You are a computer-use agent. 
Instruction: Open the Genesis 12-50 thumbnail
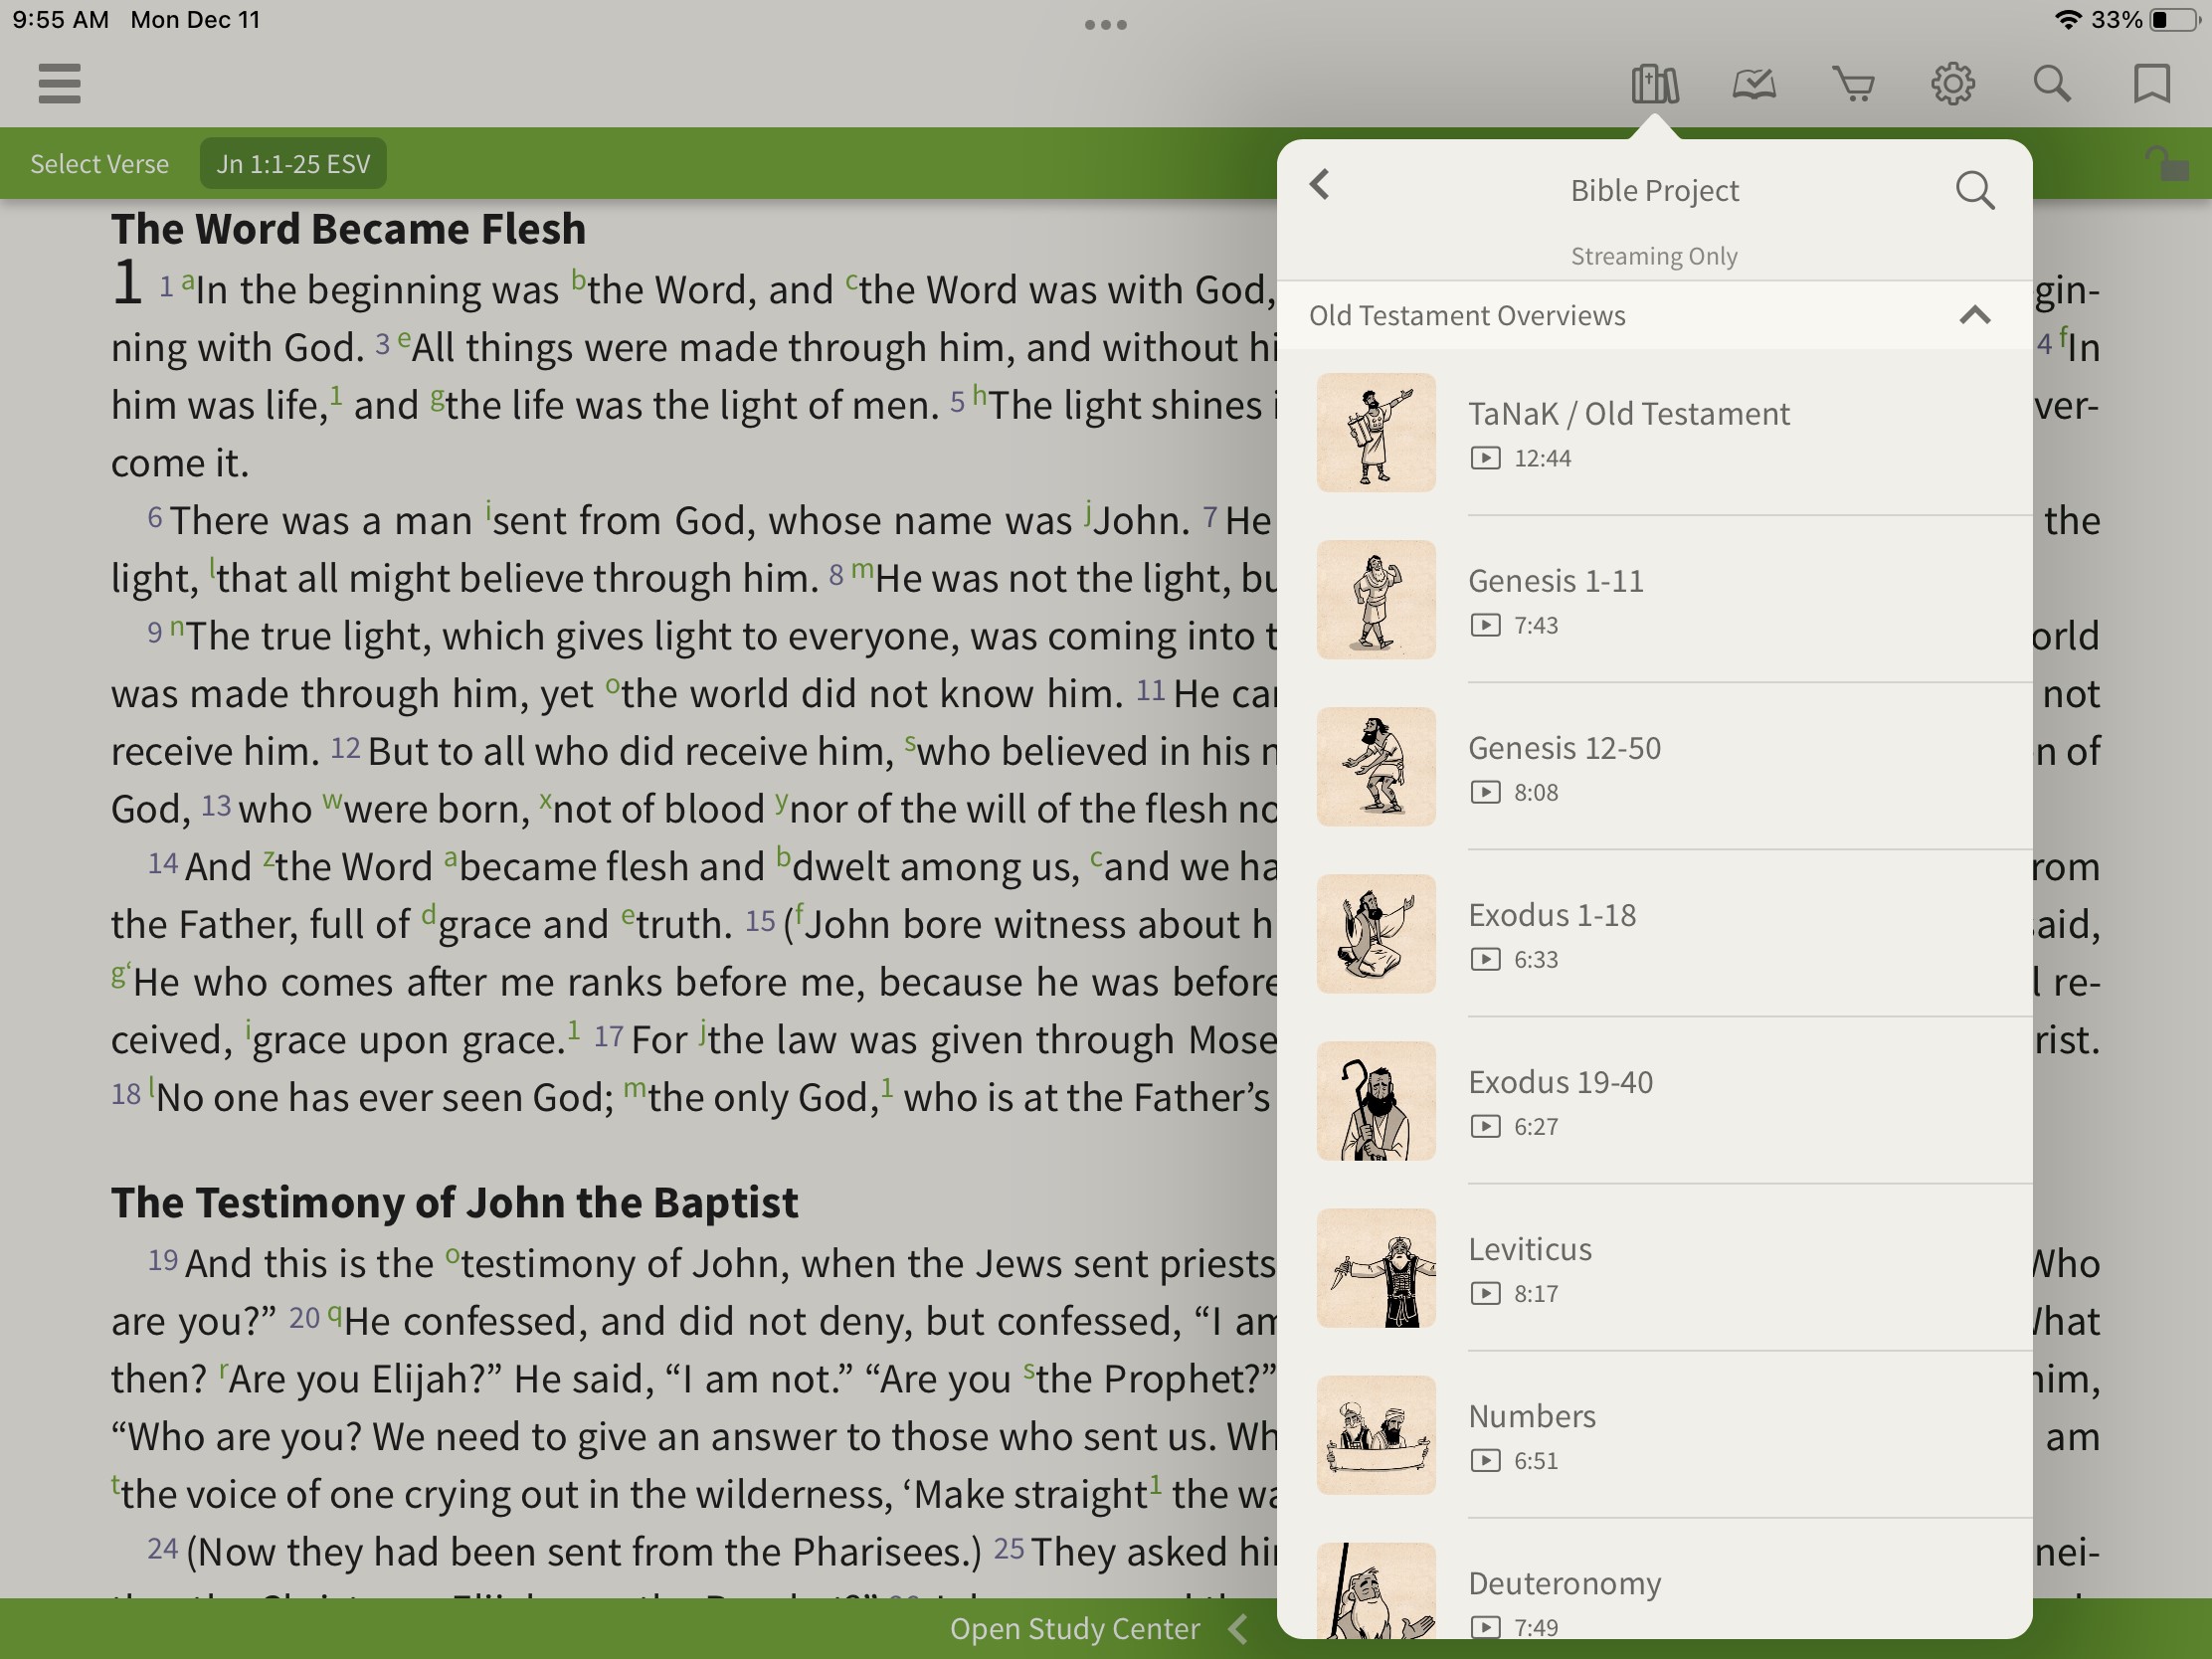tap(1376, 766)
